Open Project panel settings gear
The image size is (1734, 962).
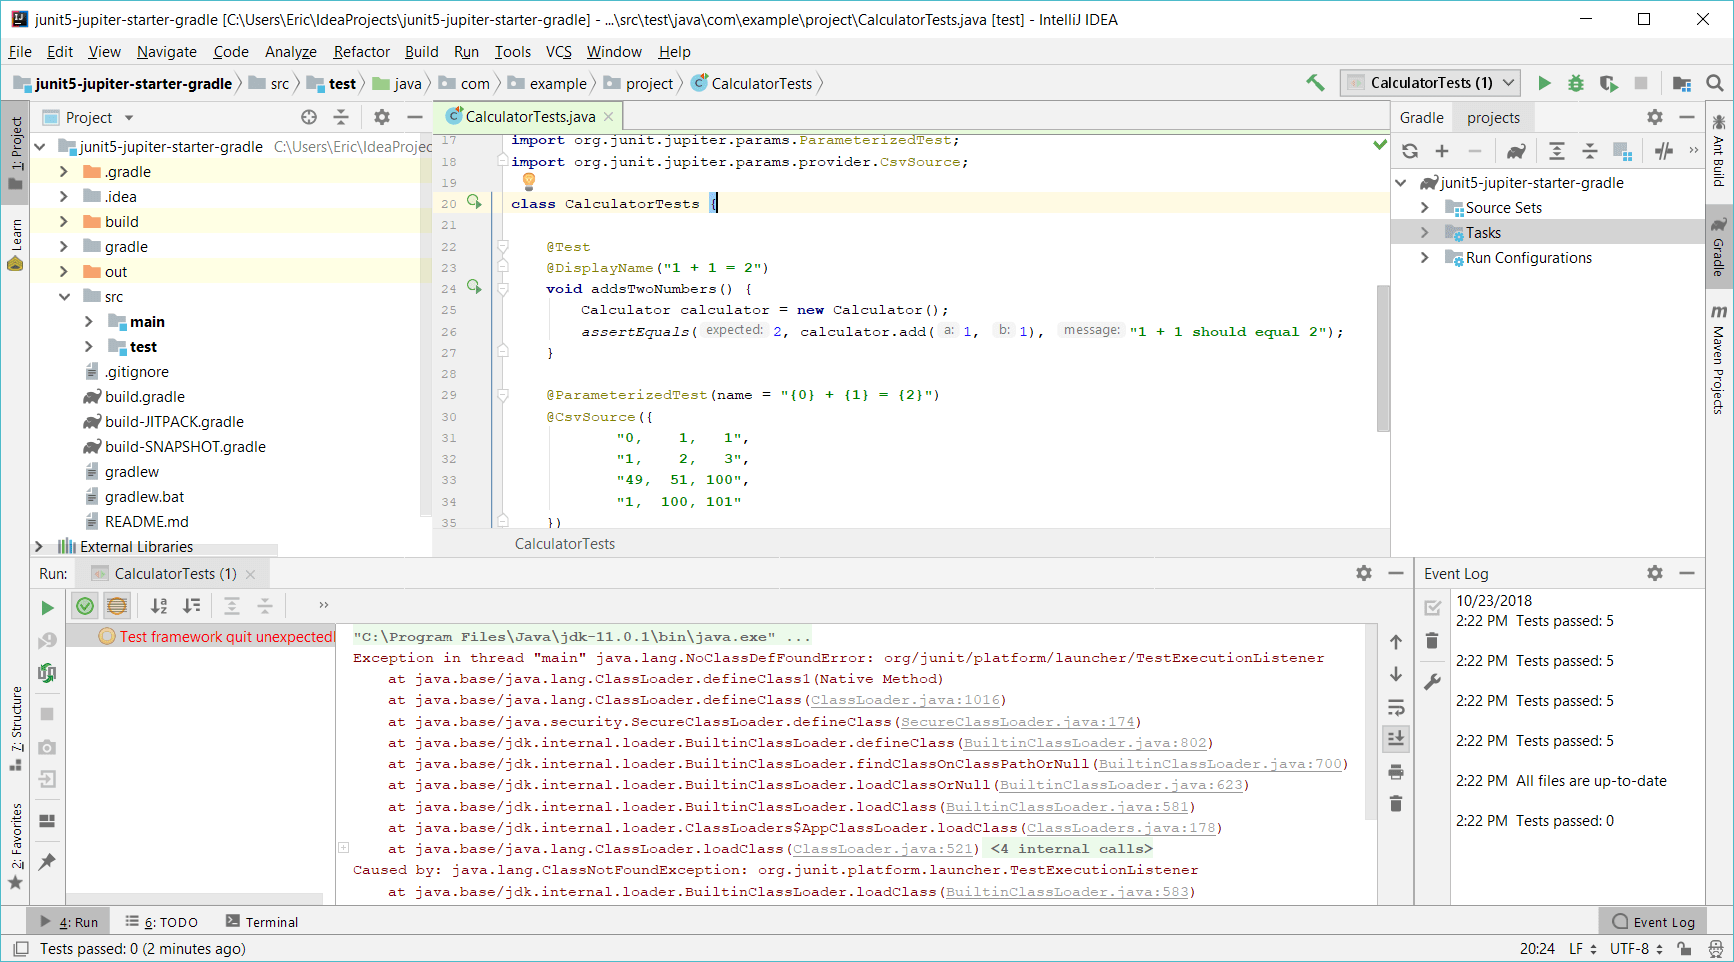pyautogui.click(x=382, y=117)
